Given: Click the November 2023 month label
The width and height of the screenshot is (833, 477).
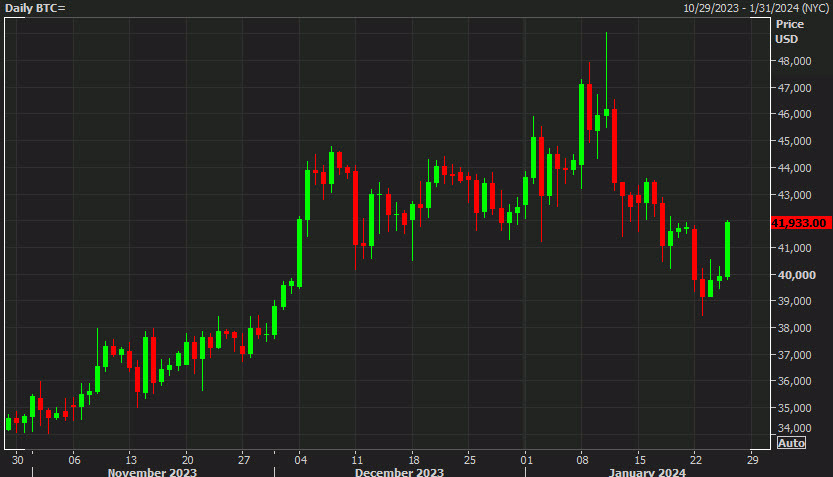Looking at the screenshot, I should point(152,472).
